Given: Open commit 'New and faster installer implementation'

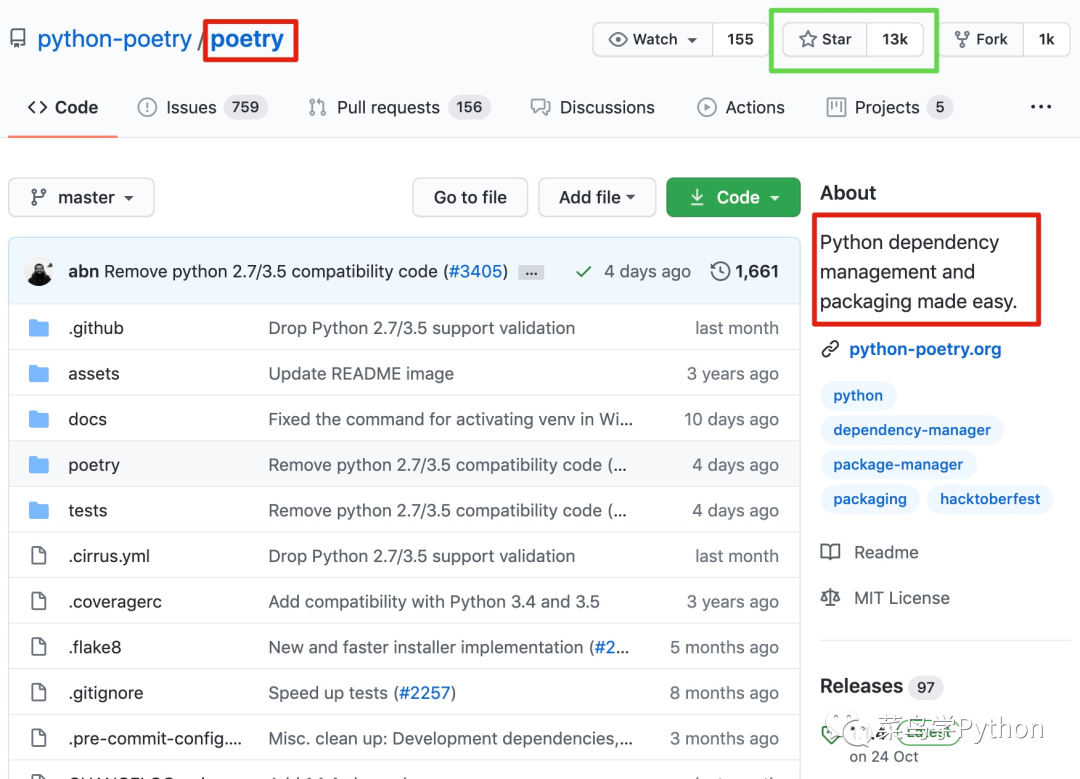Looking at the screenshot, I should pos(426,647).
